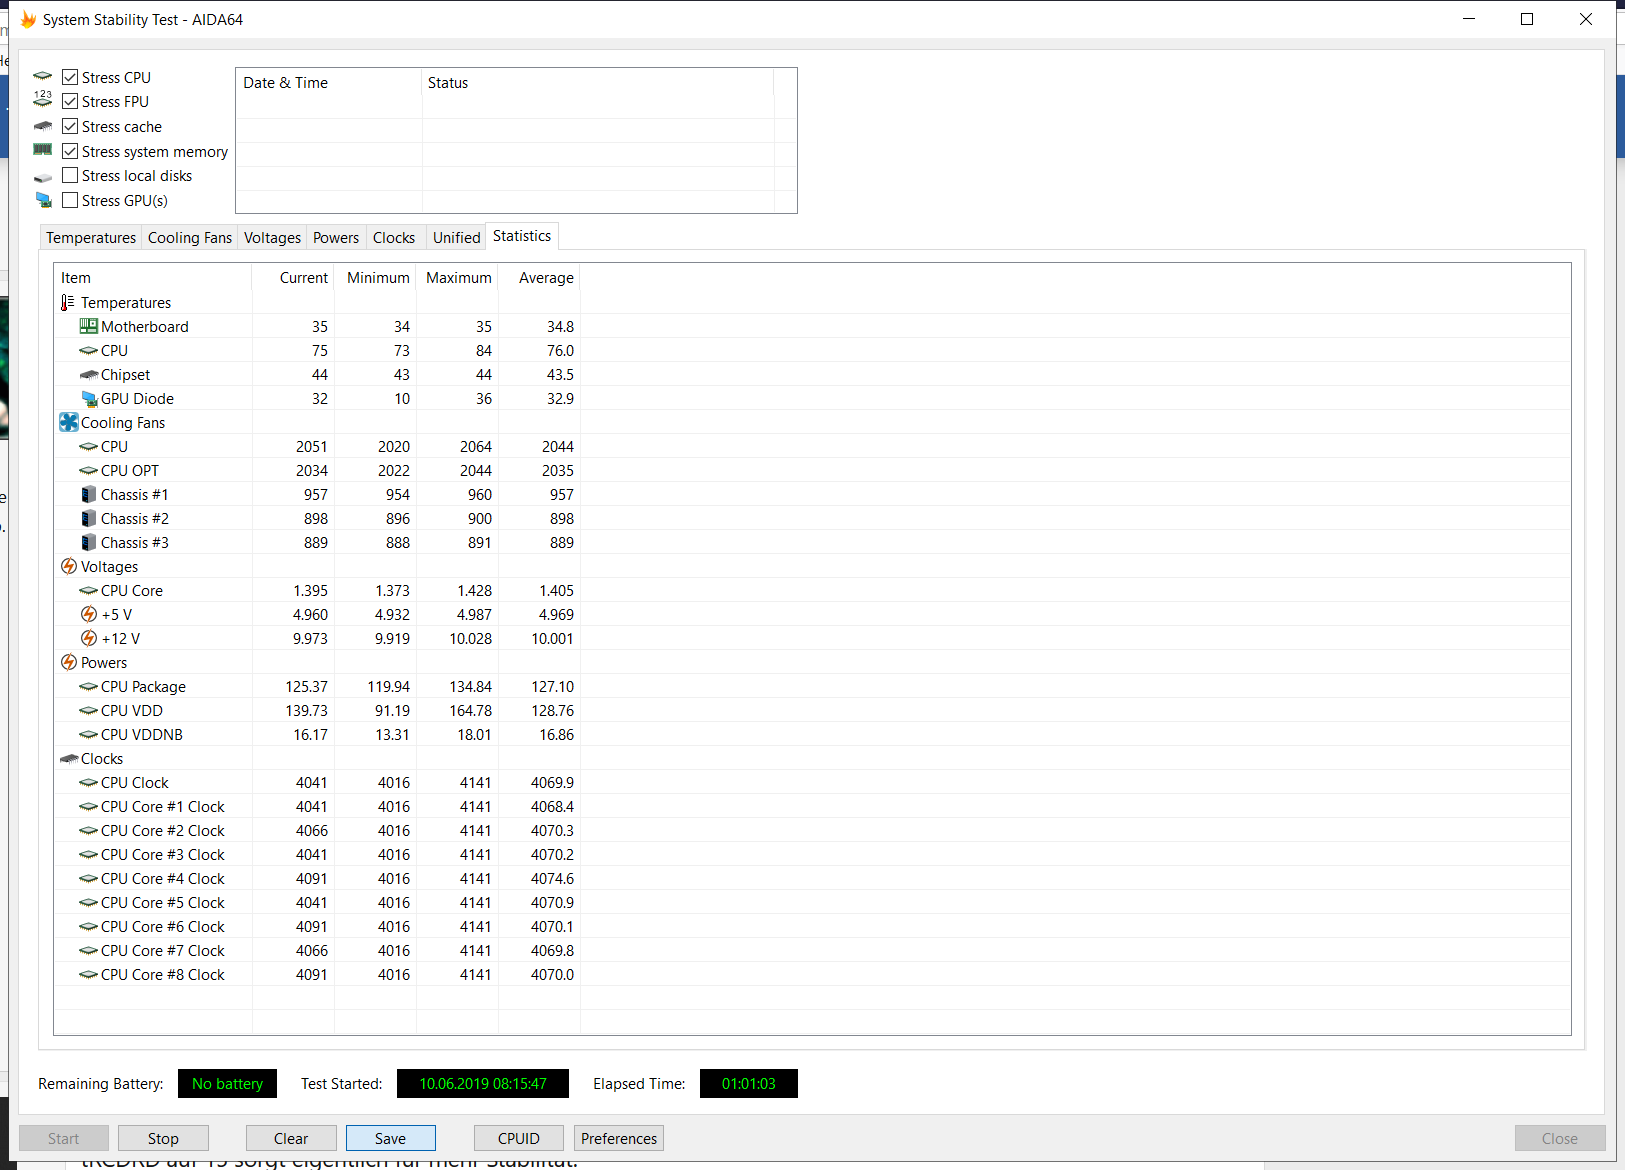Click the Test Started date value
Image resolution: width=1625 pixels, height=1170 pixels.
(483, 1083)
